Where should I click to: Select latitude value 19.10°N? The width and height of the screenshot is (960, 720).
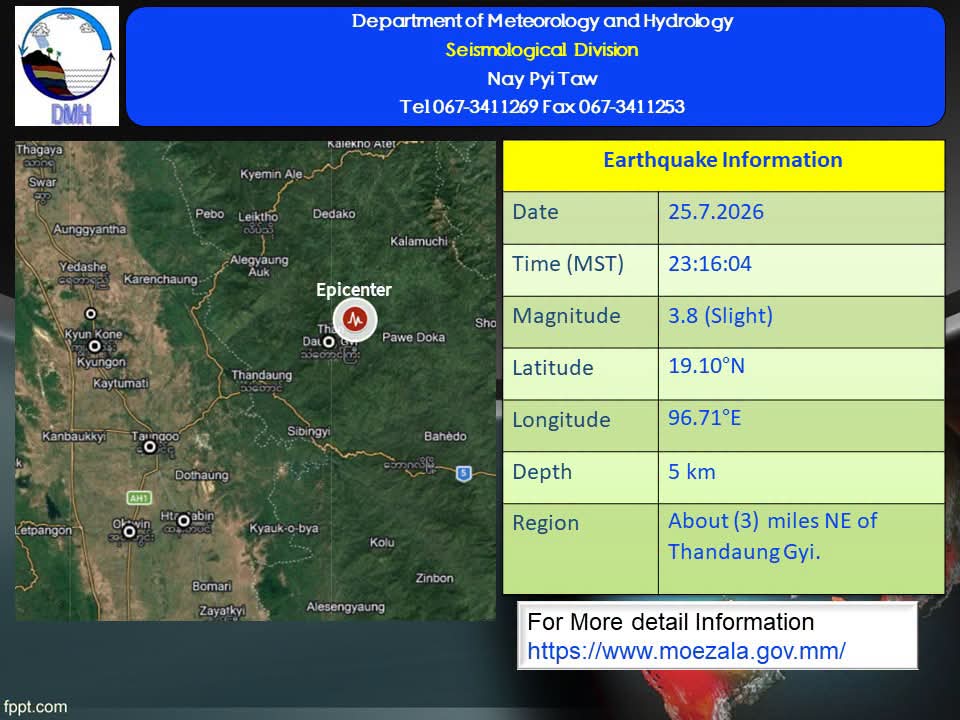coord(707,366)
